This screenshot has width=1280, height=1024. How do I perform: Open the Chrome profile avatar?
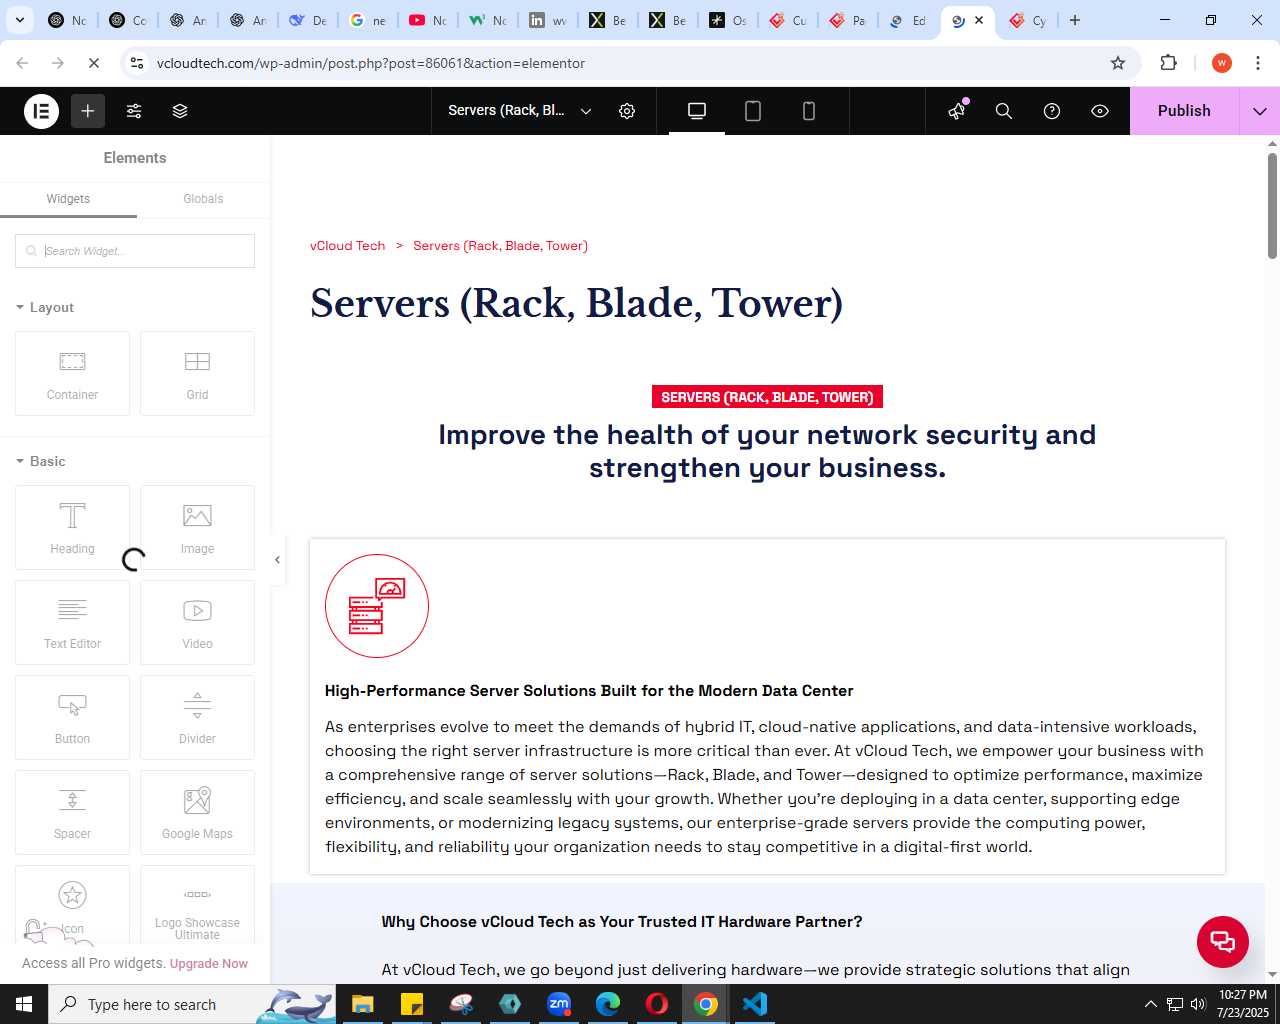click(1221, 63)
